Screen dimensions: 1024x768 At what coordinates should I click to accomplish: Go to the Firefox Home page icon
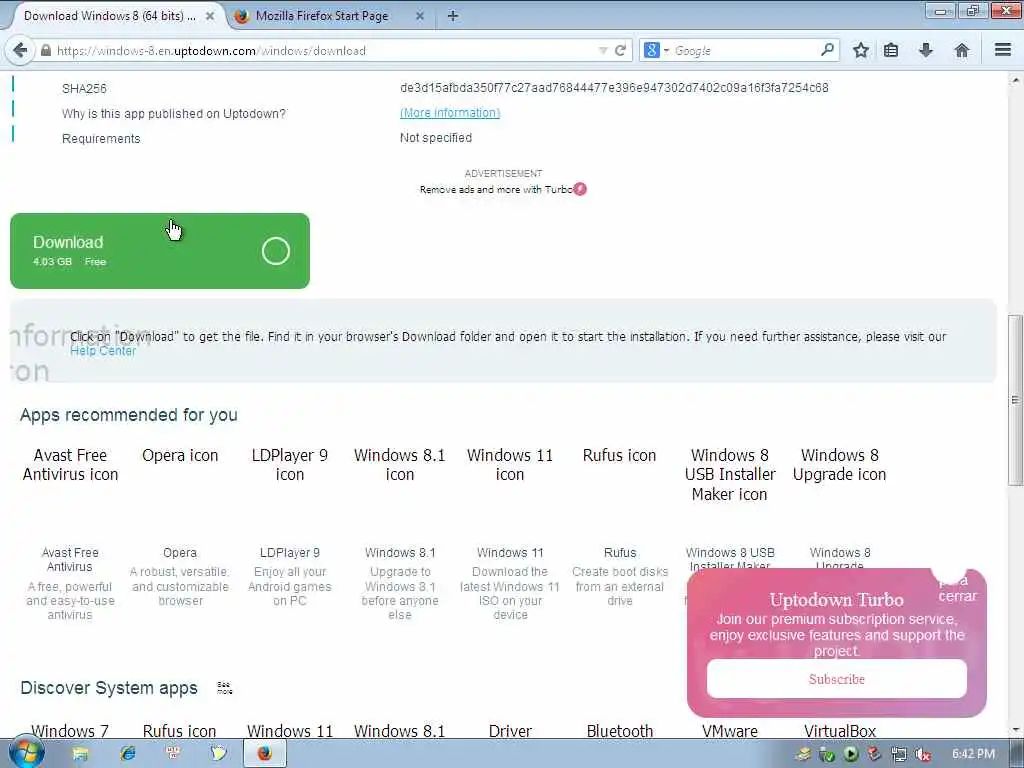(x=961, y=50)
